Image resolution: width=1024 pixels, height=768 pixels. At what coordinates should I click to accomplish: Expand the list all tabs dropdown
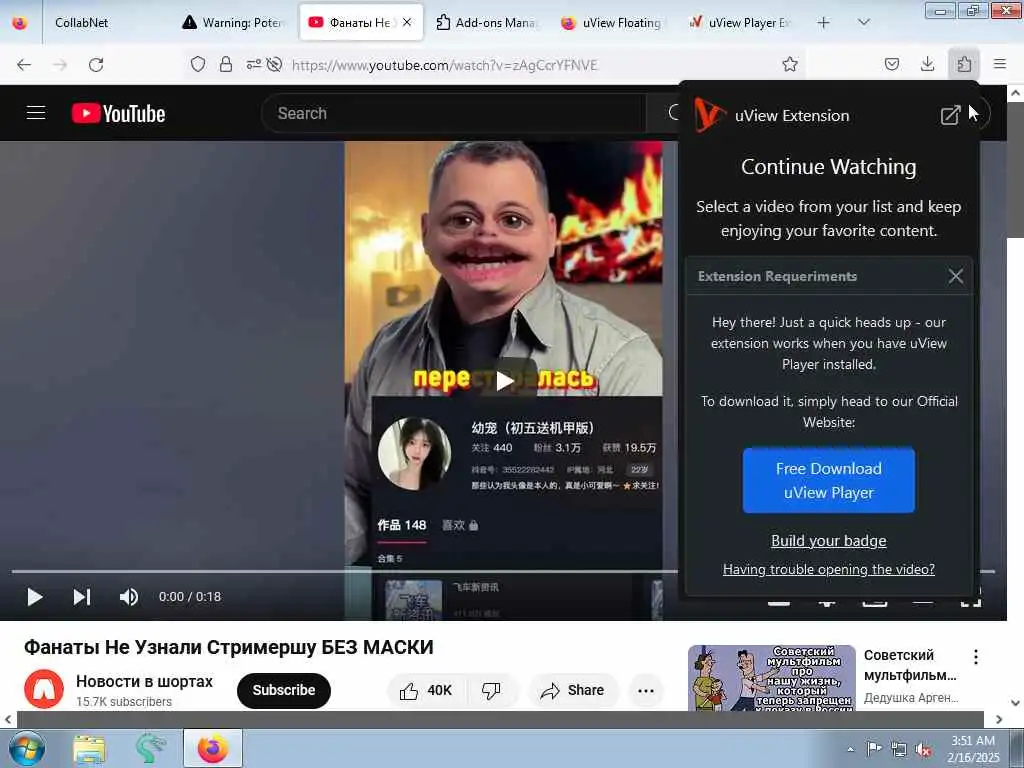(863, 23)
